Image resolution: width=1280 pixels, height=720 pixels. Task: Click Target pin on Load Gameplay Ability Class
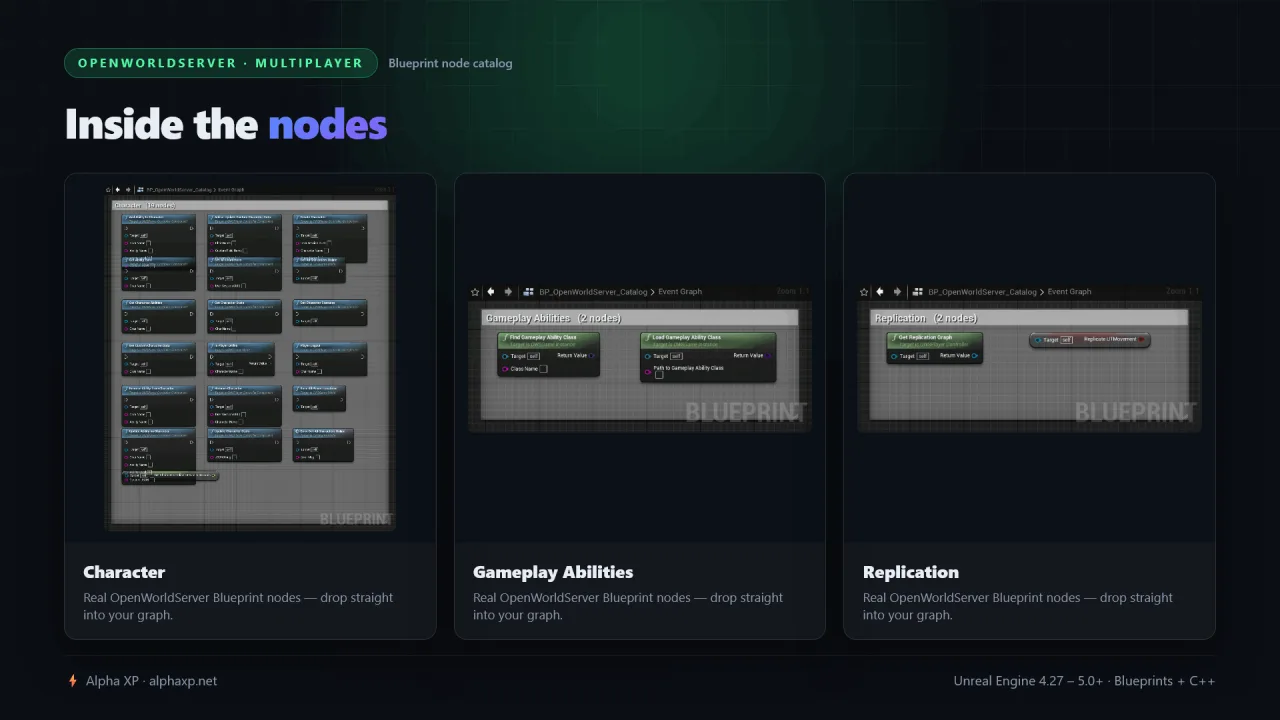(x=648, y=356)
